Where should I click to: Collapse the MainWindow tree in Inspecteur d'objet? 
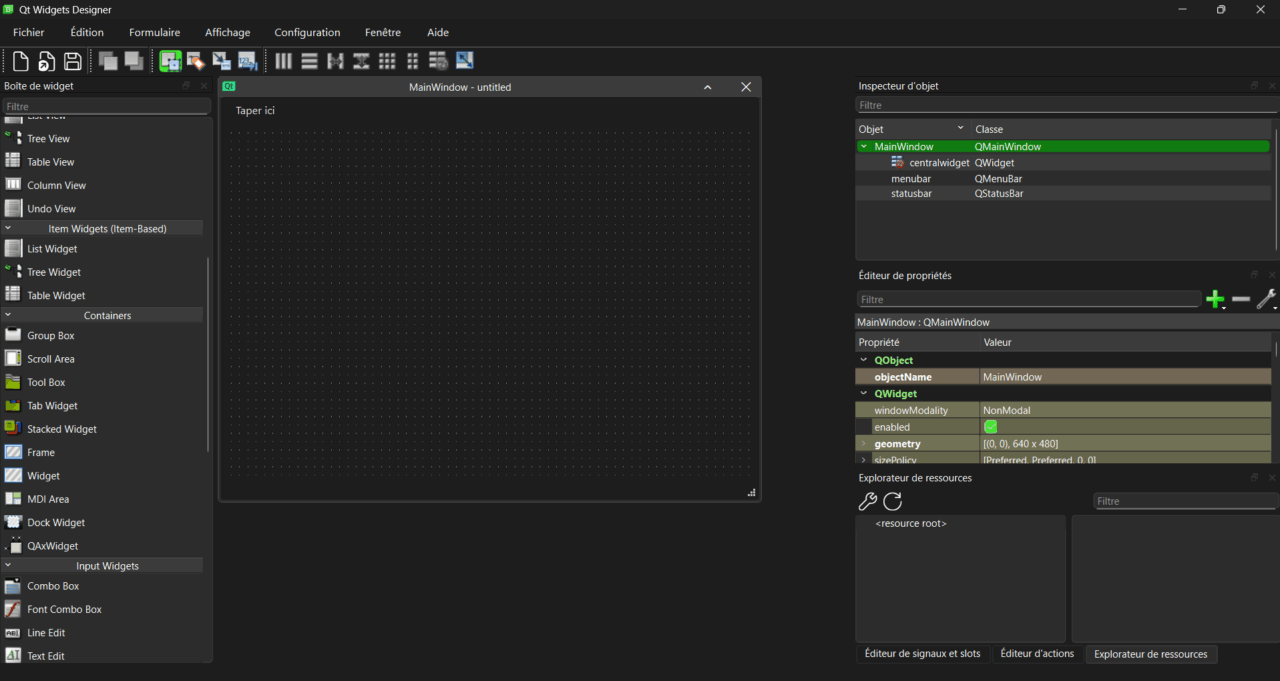pyautogui.click(x=863, y=146)
